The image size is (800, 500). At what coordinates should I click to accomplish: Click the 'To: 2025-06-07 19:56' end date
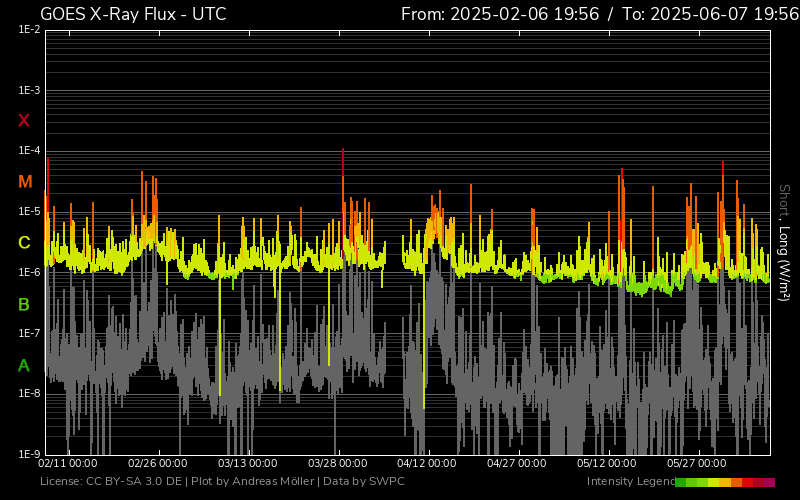(711, 14)
